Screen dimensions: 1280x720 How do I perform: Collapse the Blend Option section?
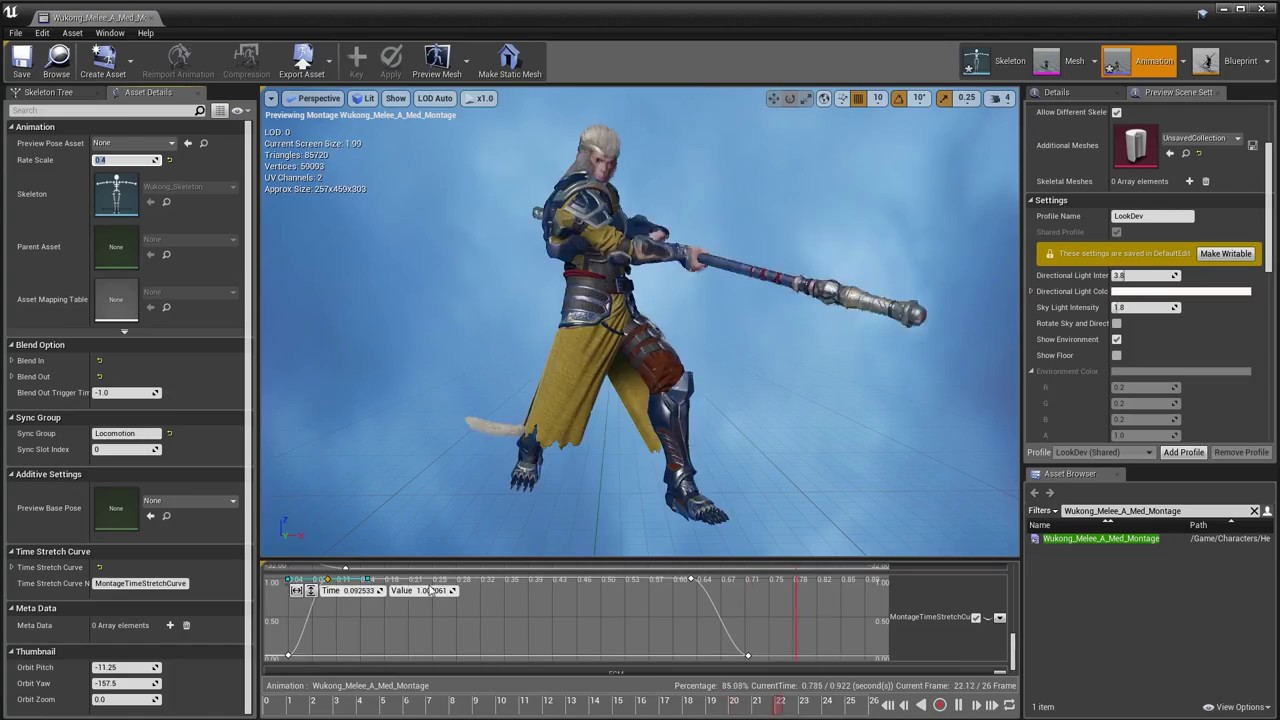click(x=11, y=345)
